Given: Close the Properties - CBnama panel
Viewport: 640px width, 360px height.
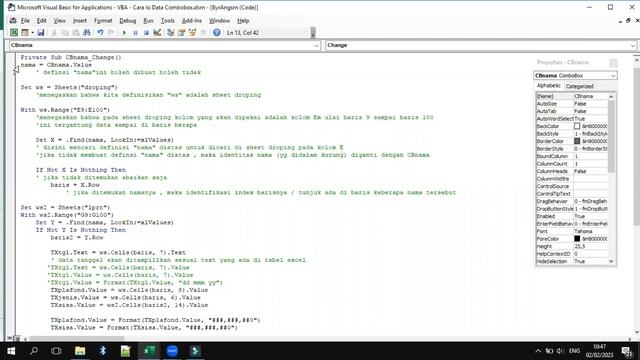Looking at the screenshot, I should click(613, 62).
